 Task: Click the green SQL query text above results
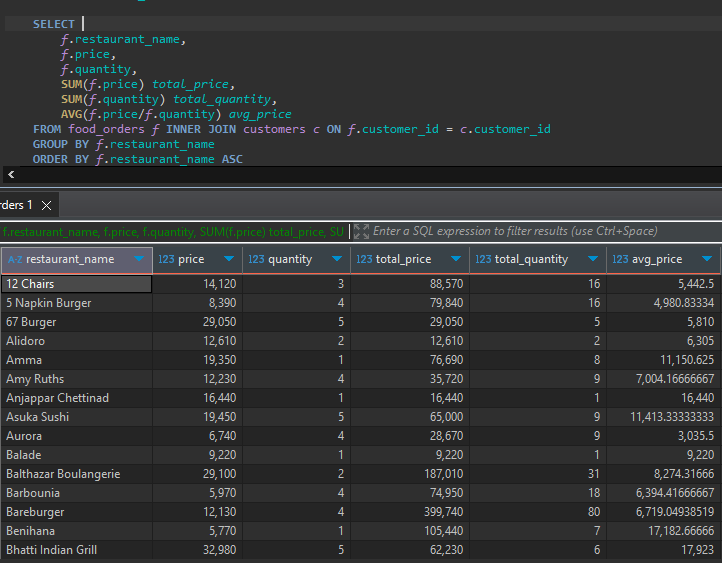tap(173, 232)
